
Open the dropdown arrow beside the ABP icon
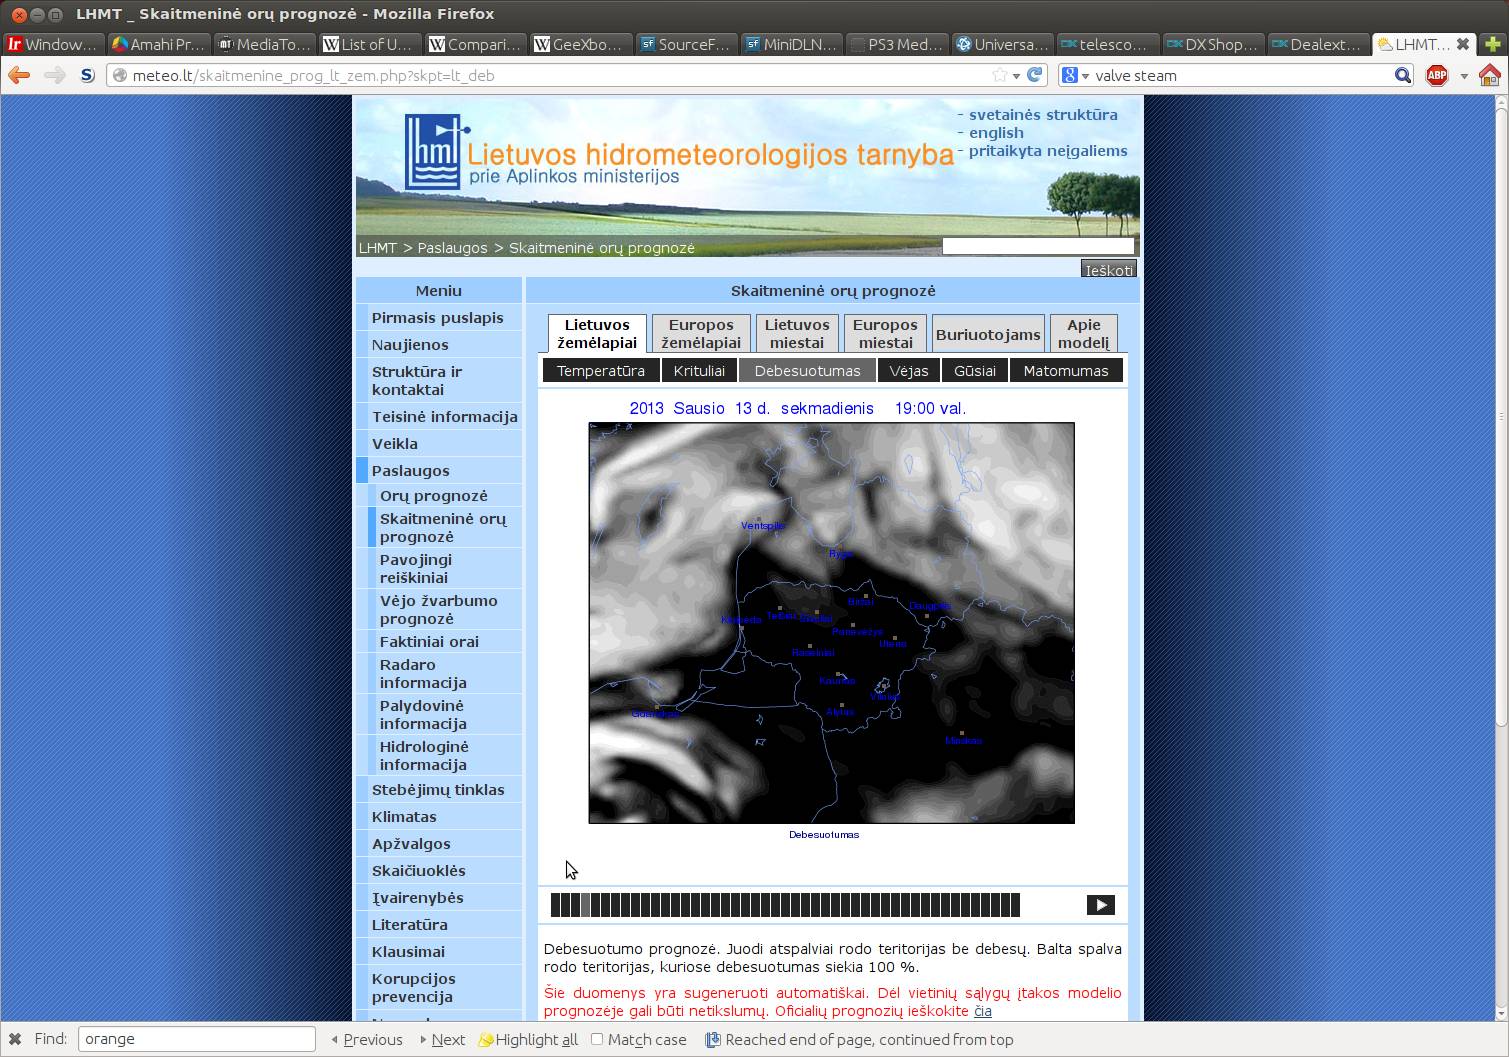[x=1463, y=75]
